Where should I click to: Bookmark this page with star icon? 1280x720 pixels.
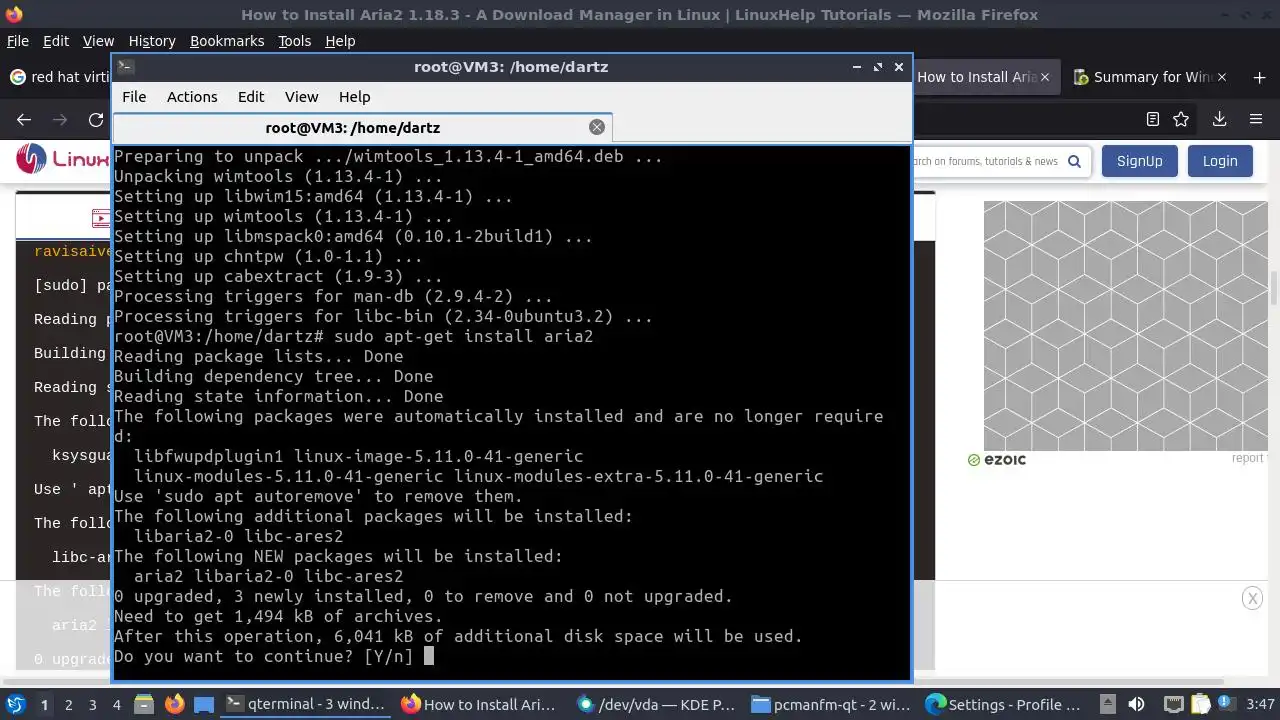[x=1181, y=119]
